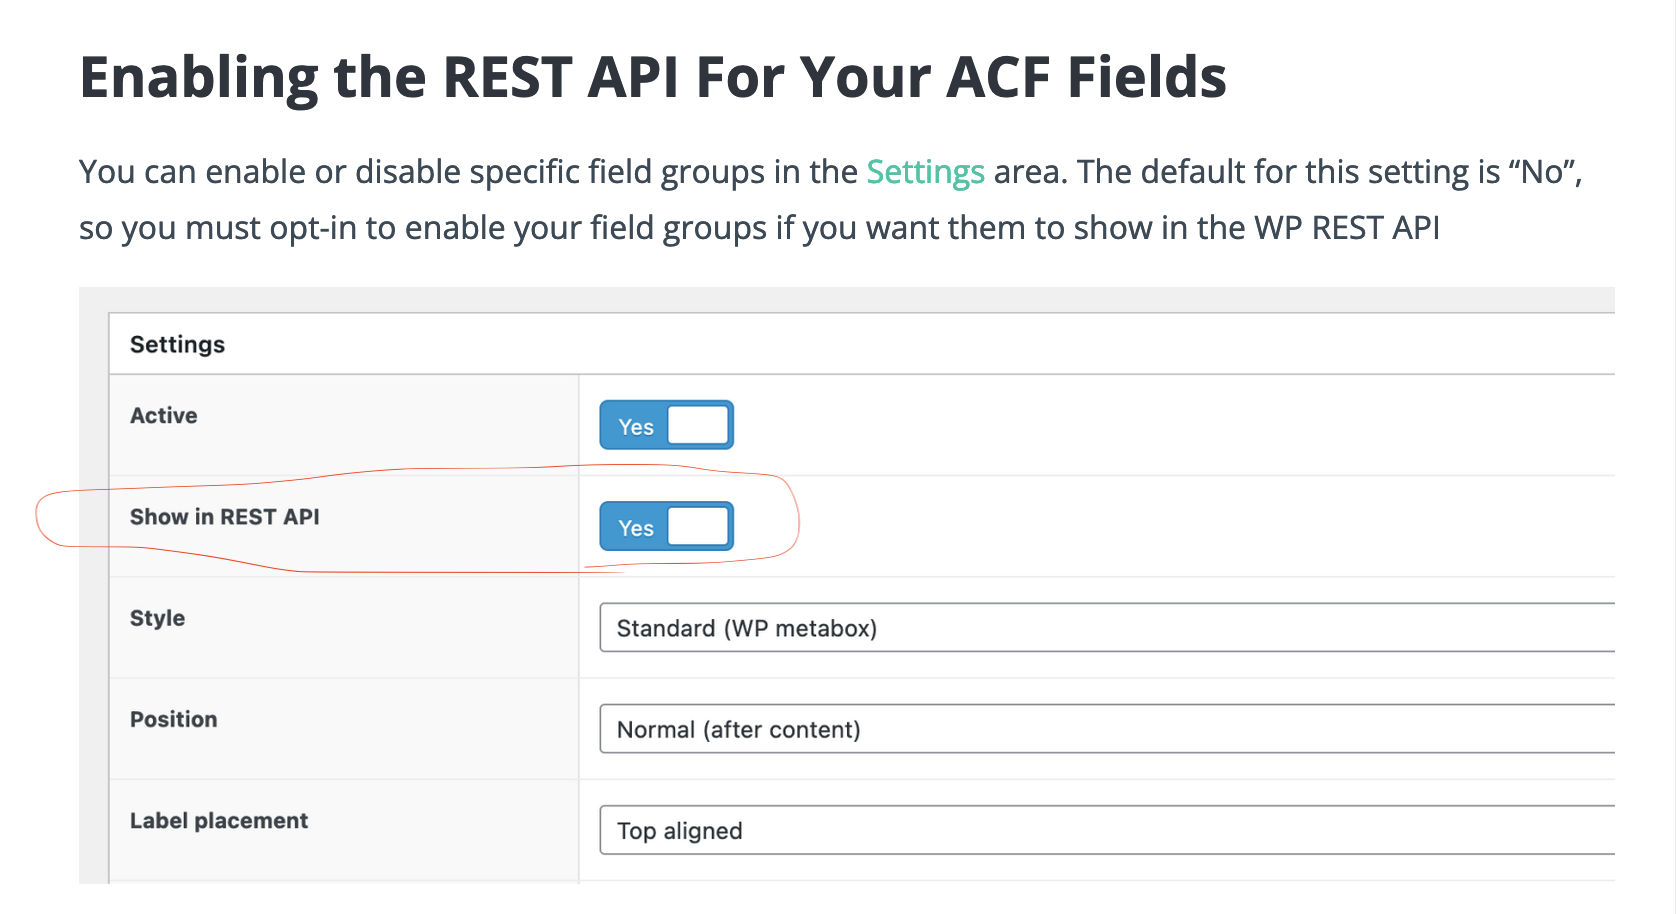Click the Normal (after content) option text
The width and height of the screenshot is (1676, 914).
pyautogui.click(x=739, y=730)
